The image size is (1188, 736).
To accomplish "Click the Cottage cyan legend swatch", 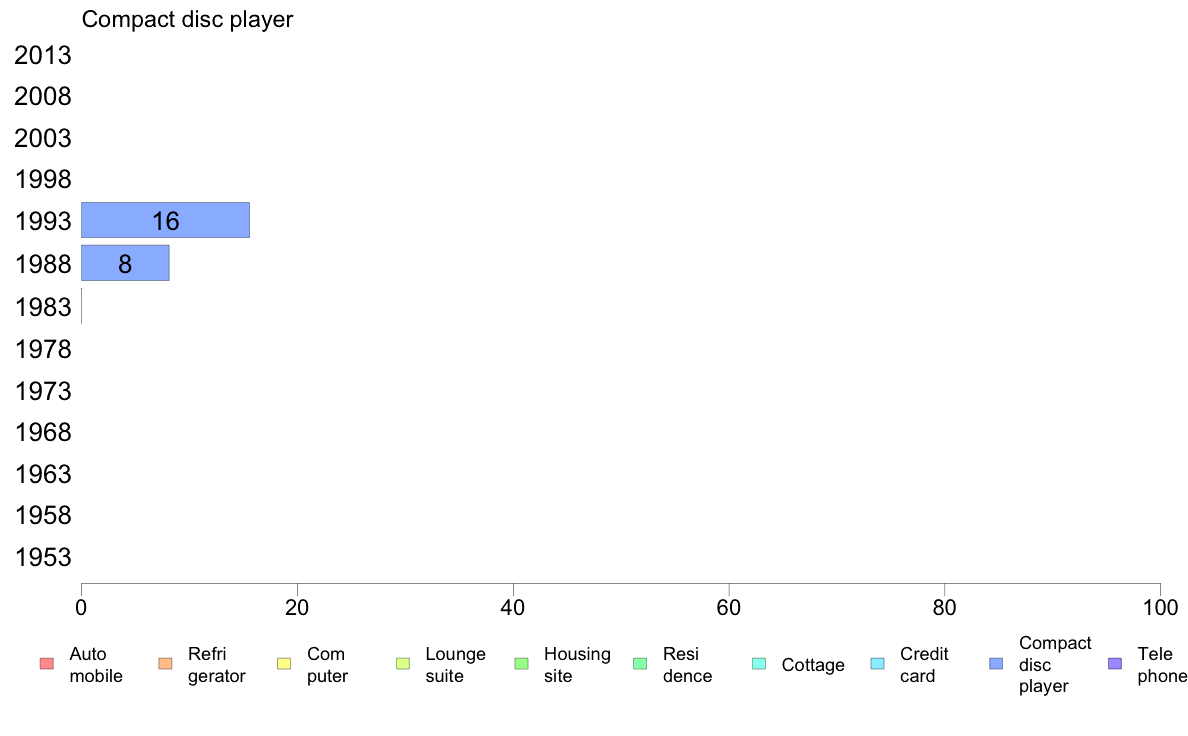I will tap(759, 664).
